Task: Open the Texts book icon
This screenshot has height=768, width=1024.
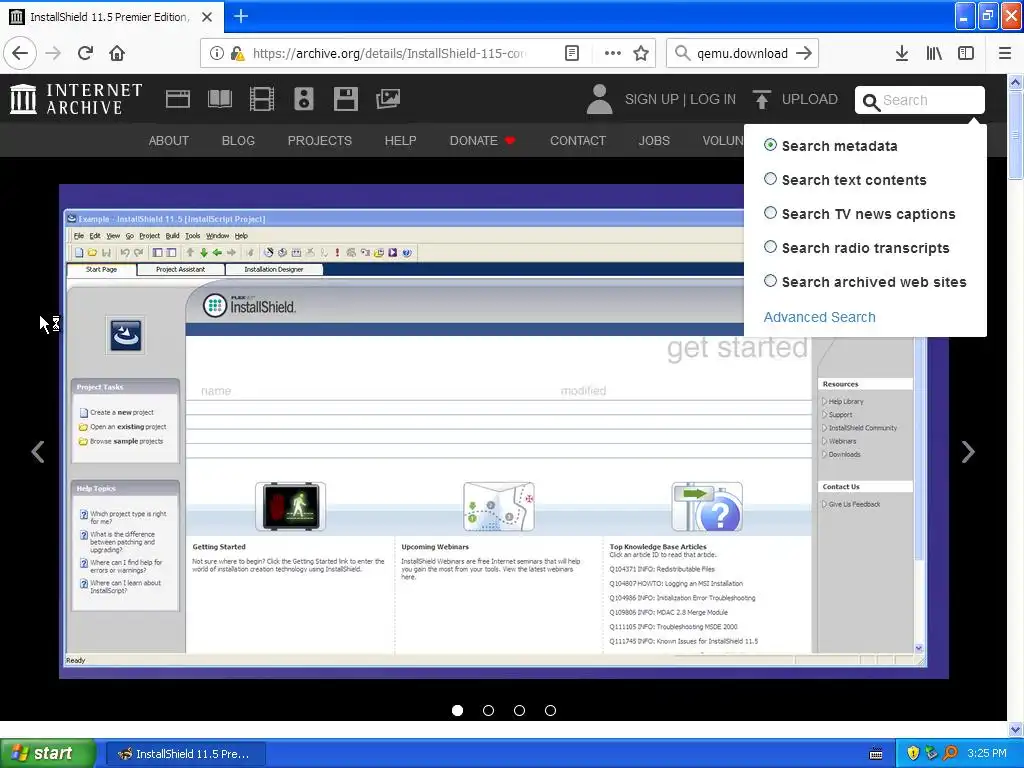Action: pyautogui.click(x=219, y=99)
